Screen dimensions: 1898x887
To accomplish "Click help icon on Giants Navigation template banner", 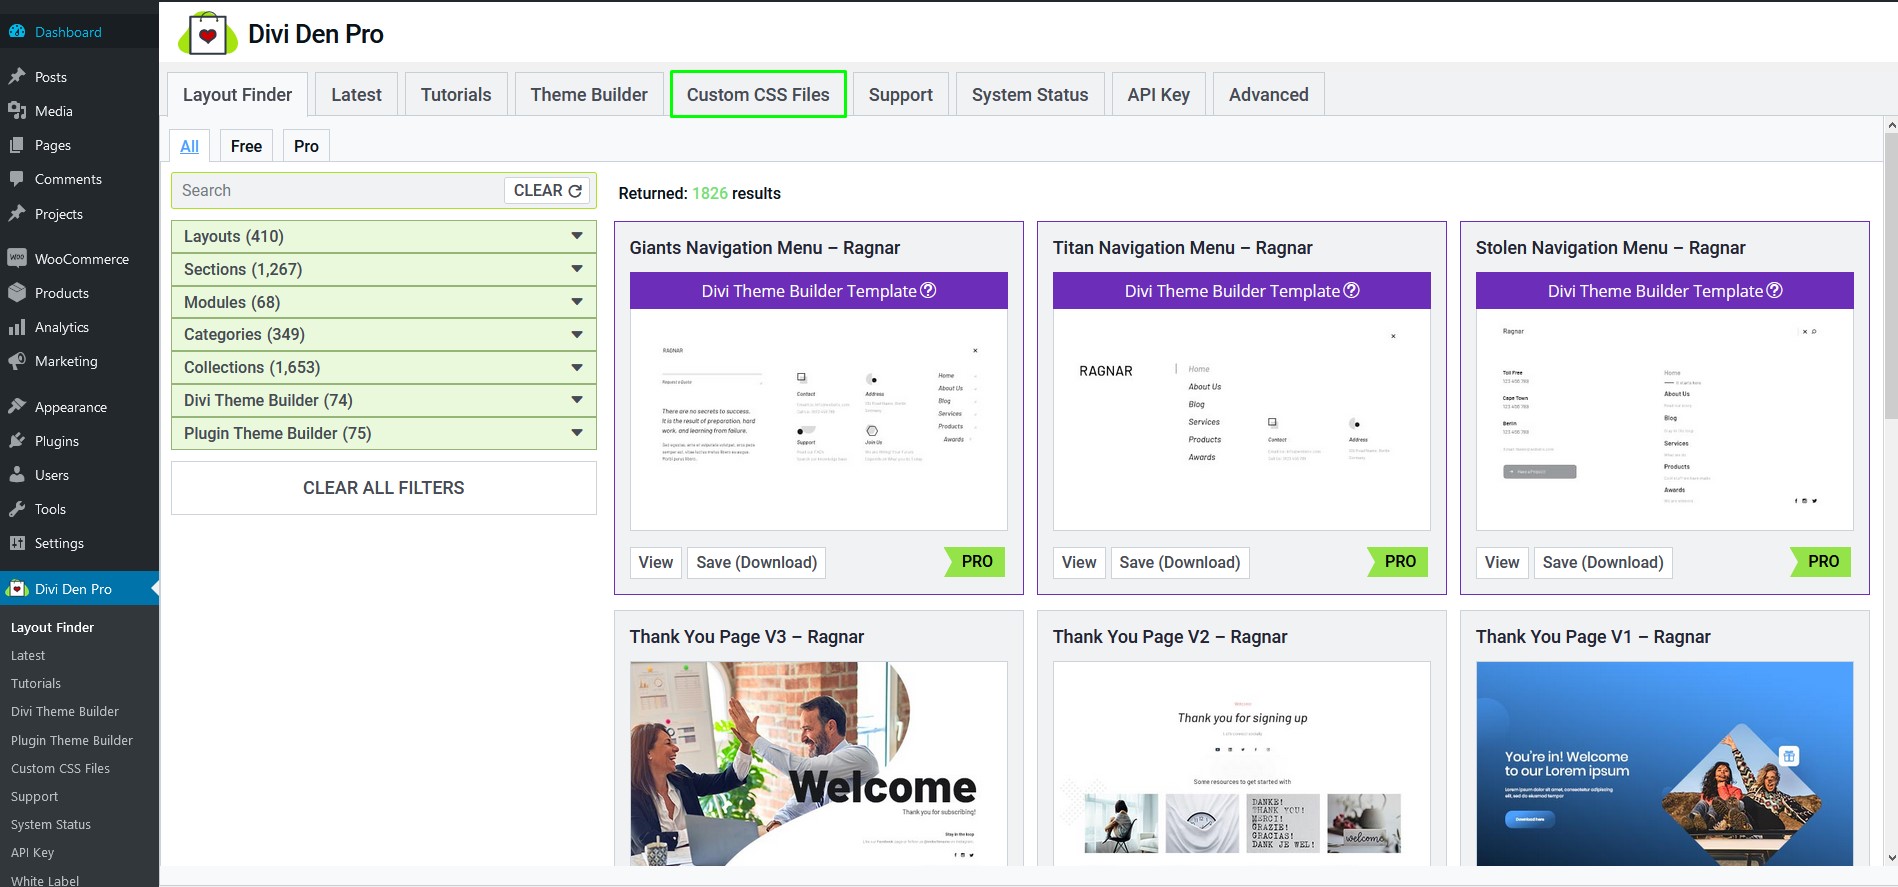I will point(928,290).
